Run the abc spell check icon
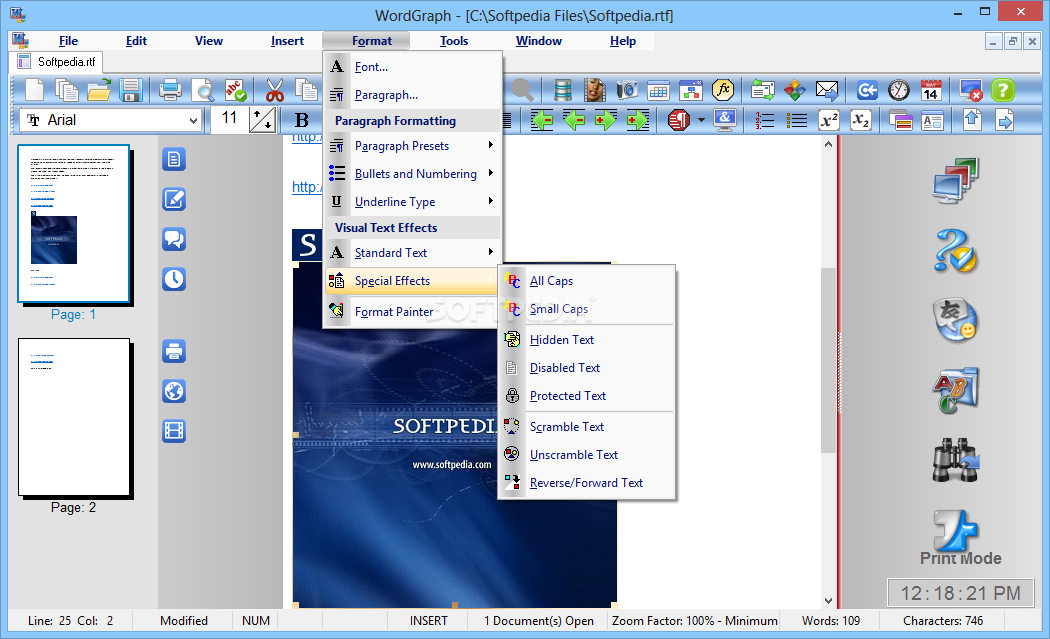1050x639 pixels. click(234, 90)
